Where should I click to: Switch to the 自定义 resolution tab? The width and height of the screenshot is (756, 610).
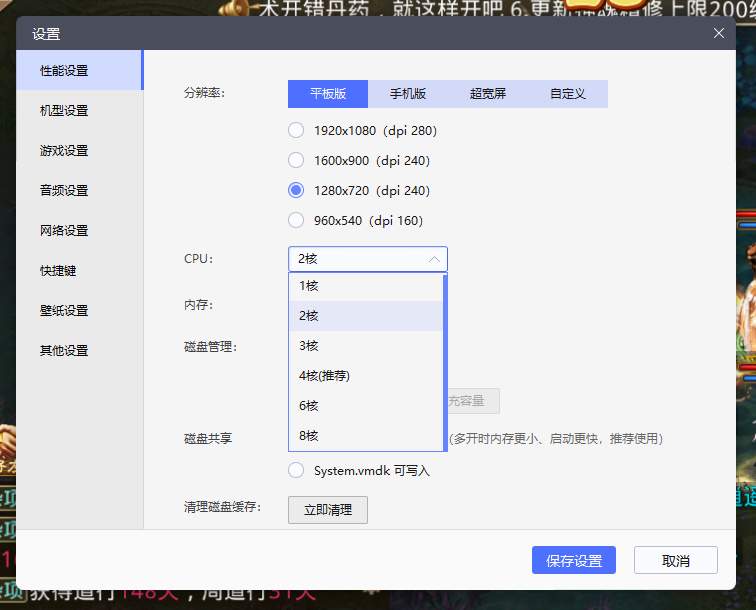click(568, 94)
